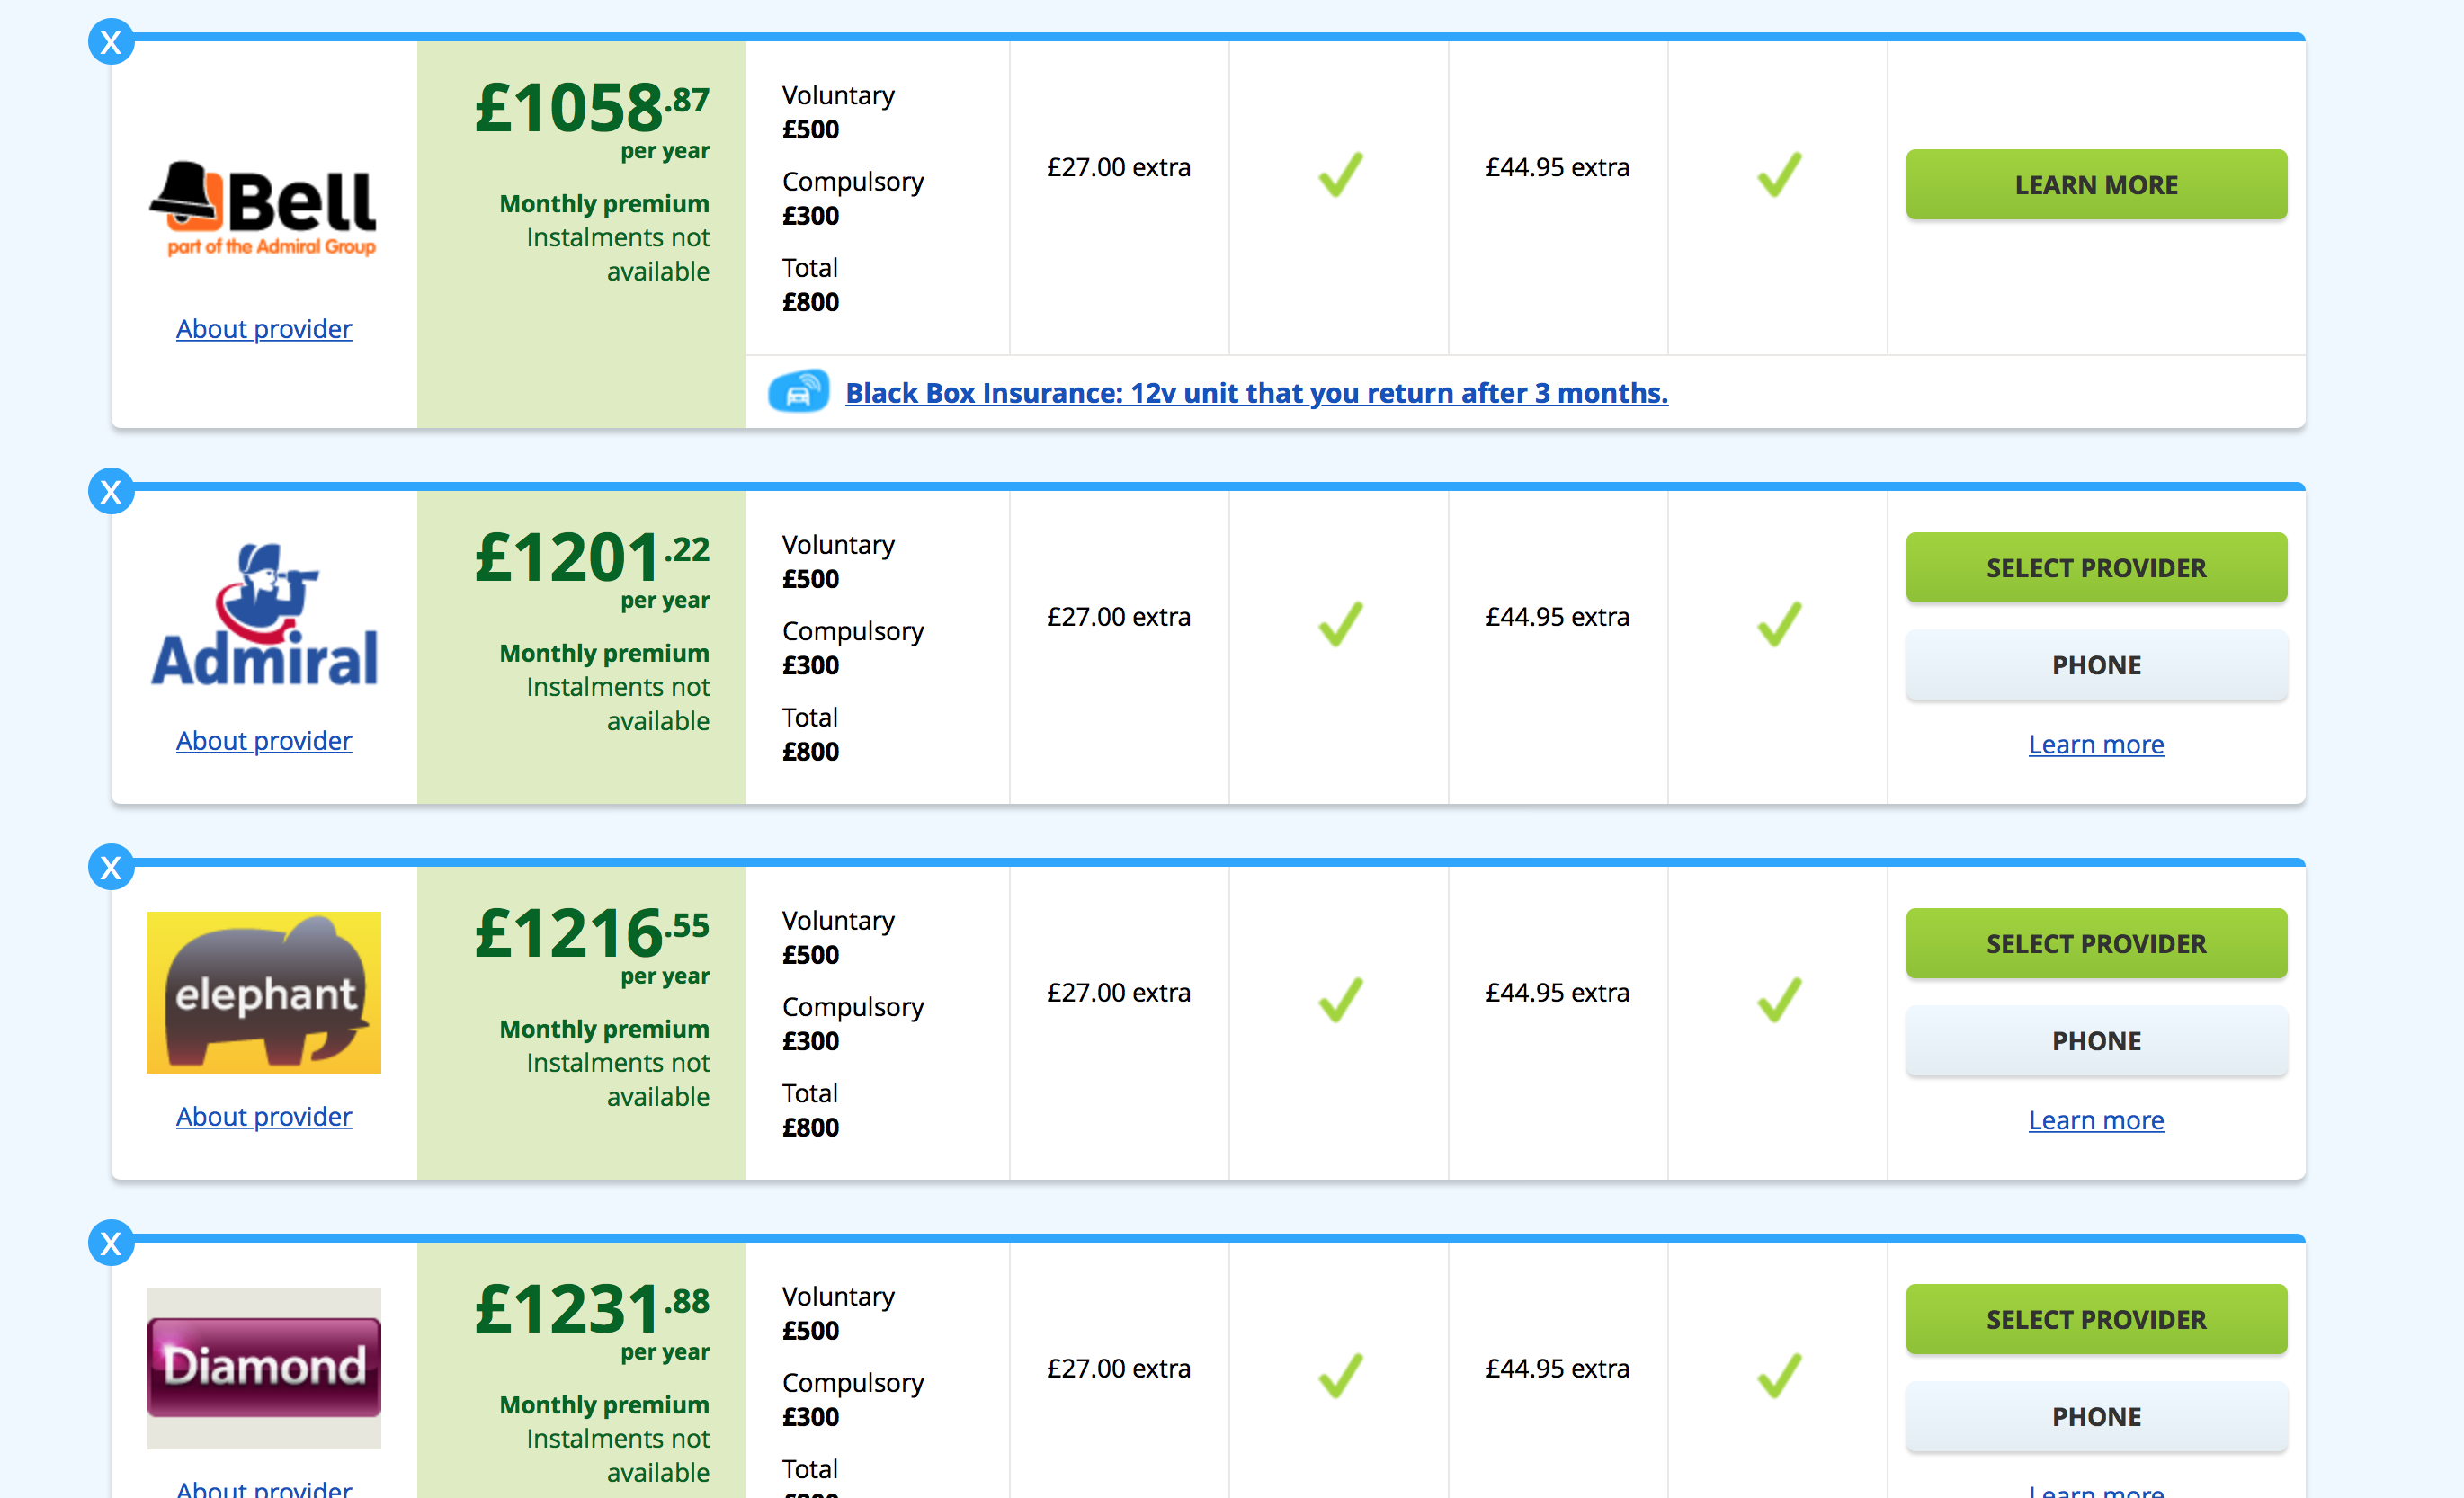Open About provider link under Admiral
2464x1498 pixels.
pos(264,741)
